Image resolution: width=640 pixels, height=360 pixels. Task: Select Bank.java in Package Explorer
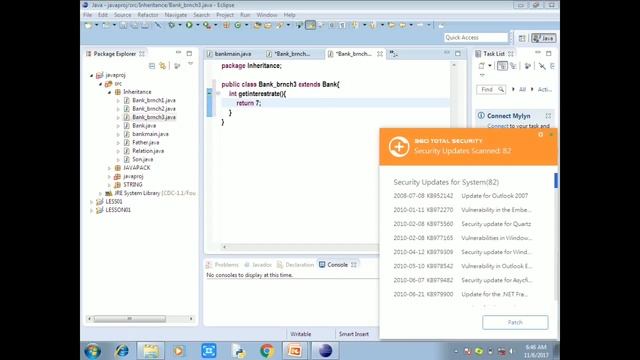[x=144, y=126]
